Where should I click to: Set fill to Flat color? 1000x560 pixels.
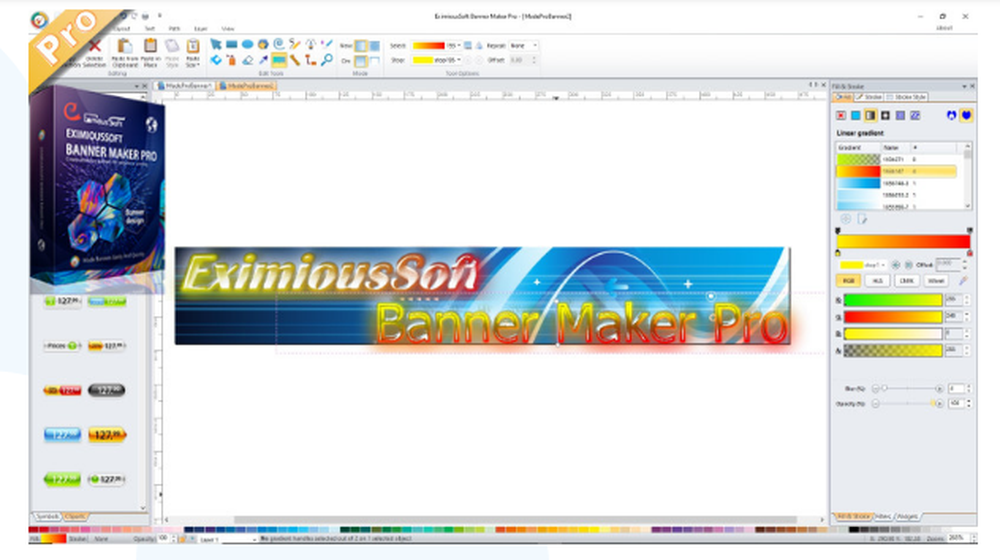click(855, 115)
